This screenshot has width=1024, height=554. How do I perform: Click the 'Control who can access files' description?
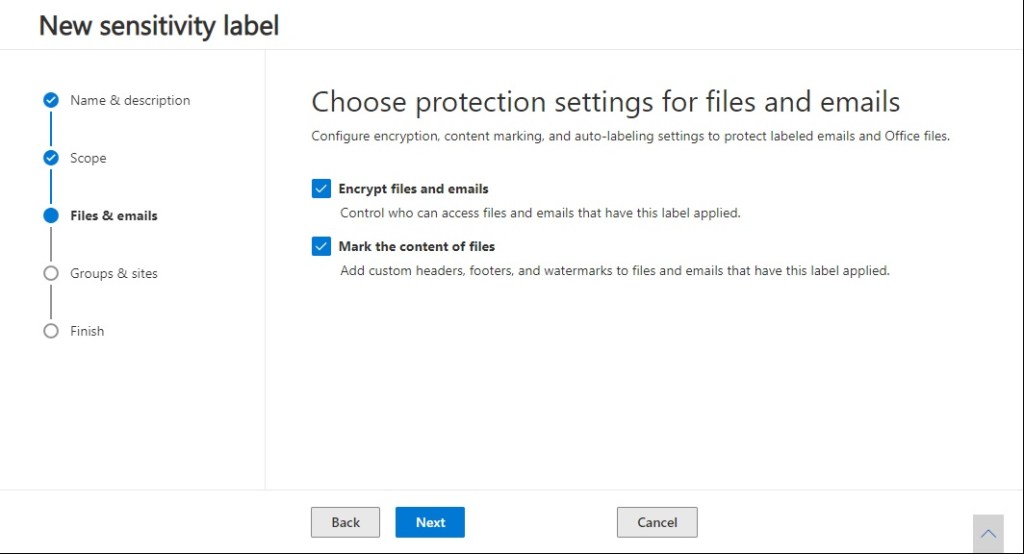[540, 213]
